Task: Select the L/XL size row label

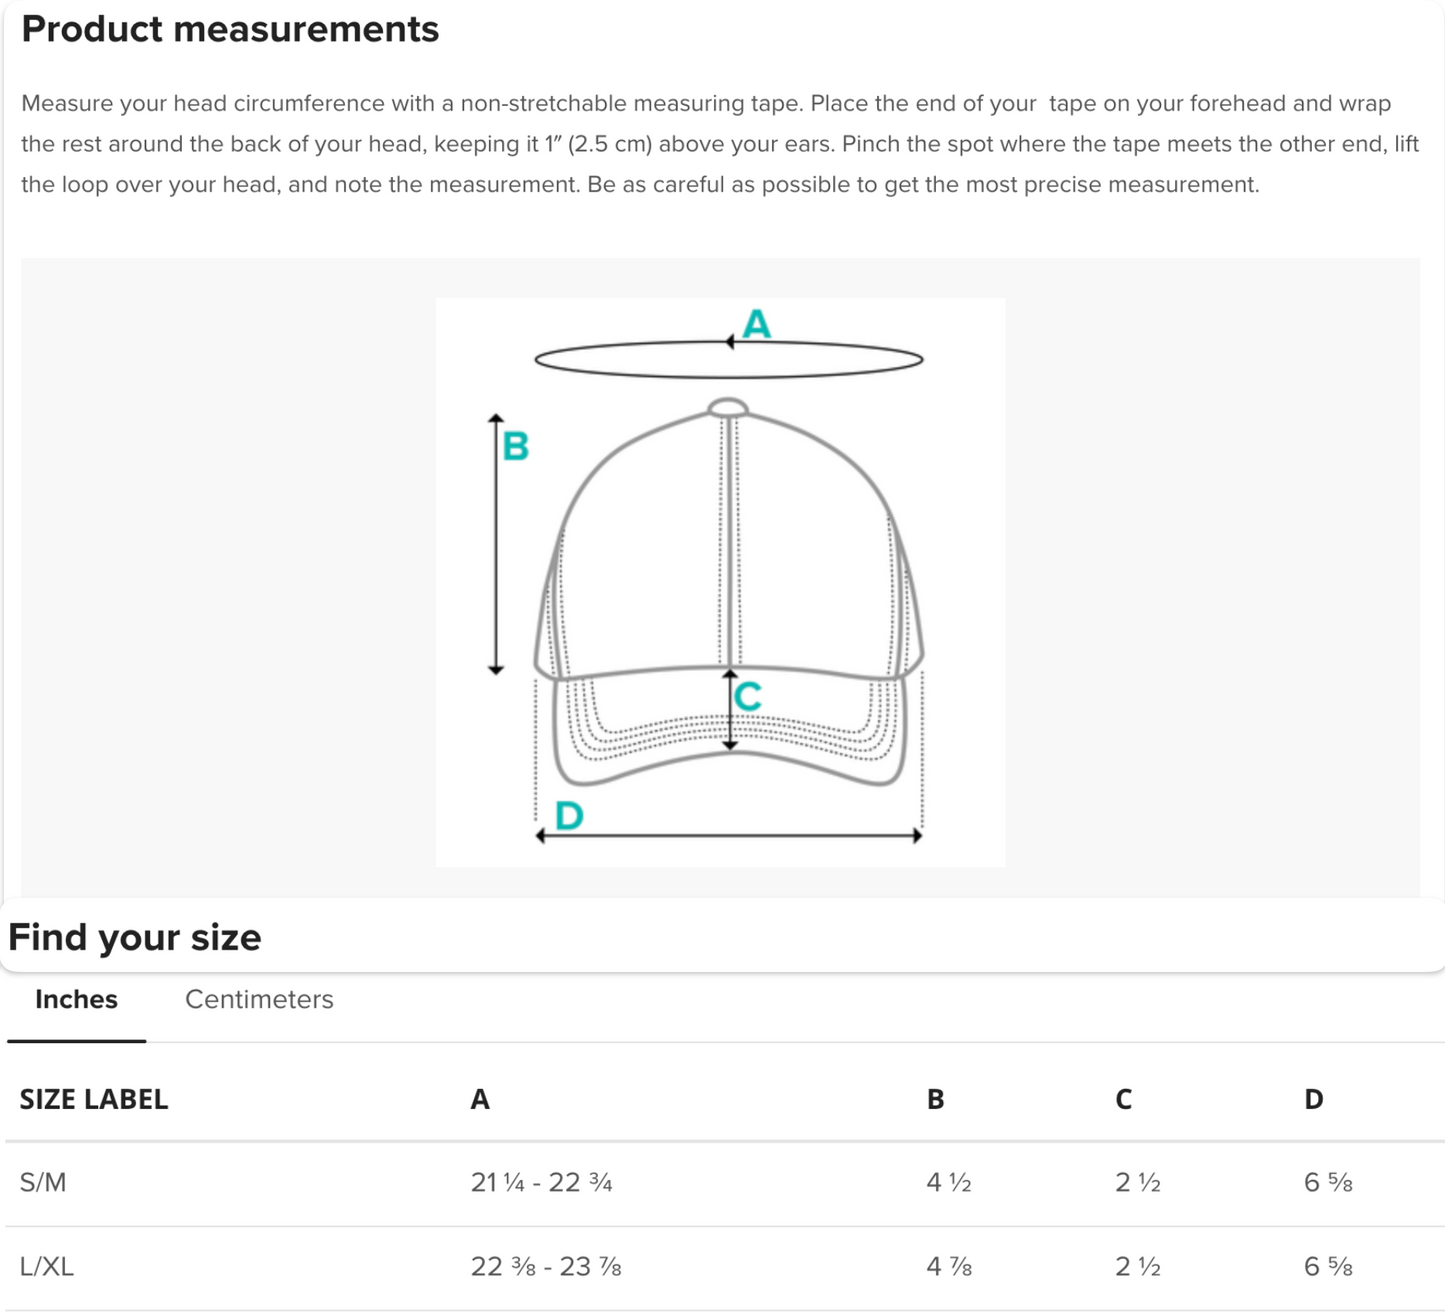Action: pyautogui.click(x=47, y=1266)
